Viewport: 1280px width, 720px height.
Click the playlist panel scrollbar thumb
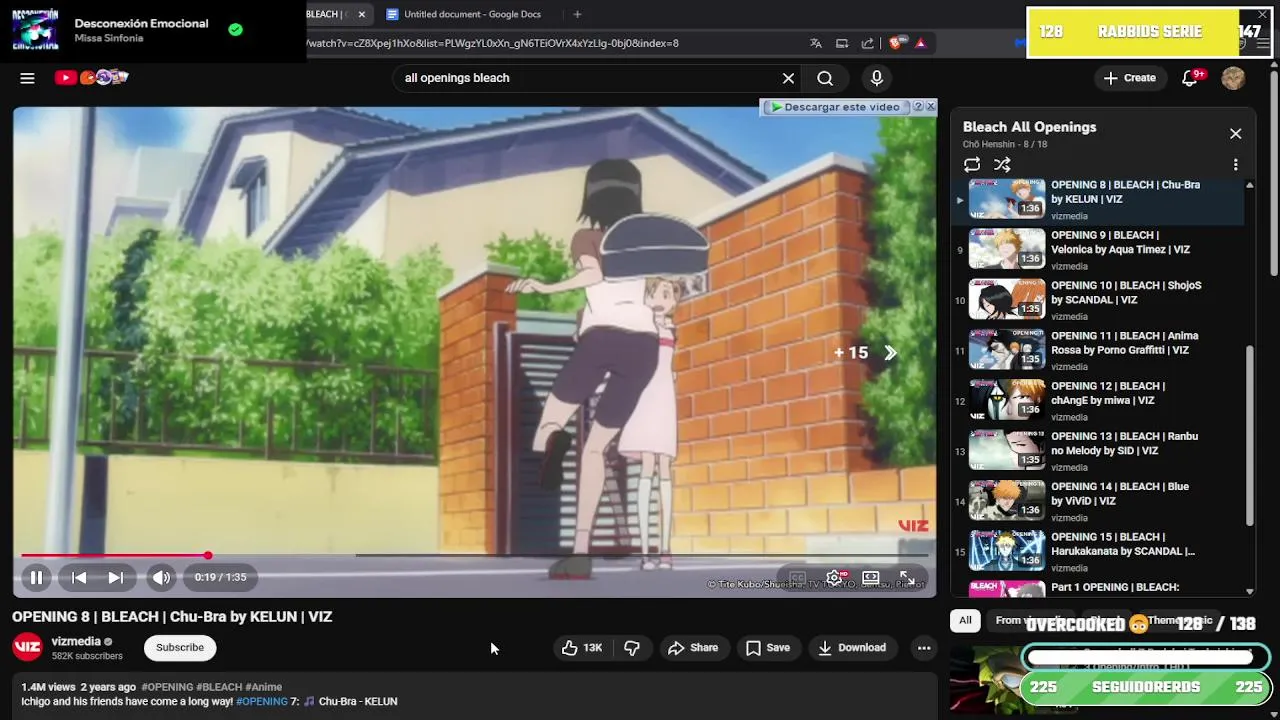coord(1249,435)
